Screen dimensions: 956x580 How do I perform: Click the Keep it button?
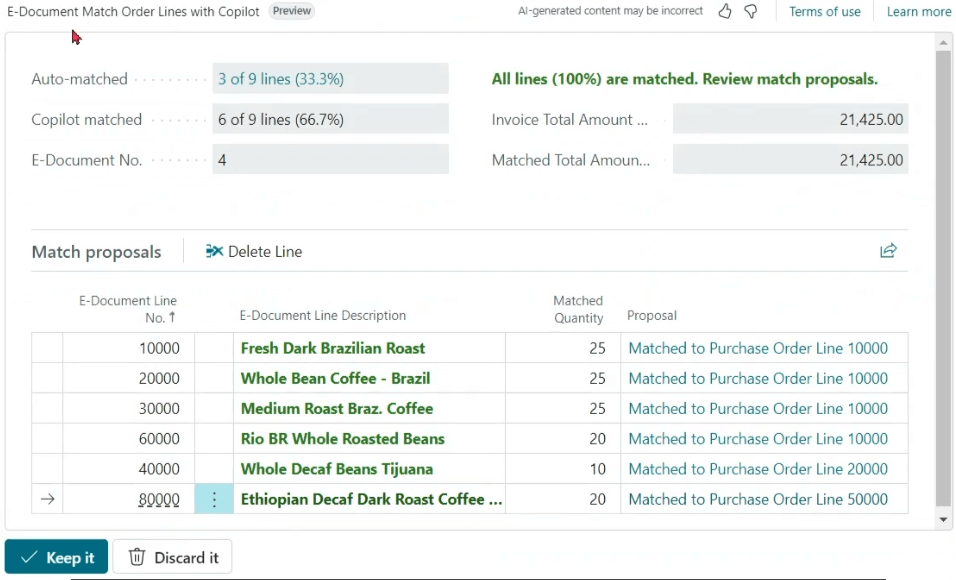point(57,557)
